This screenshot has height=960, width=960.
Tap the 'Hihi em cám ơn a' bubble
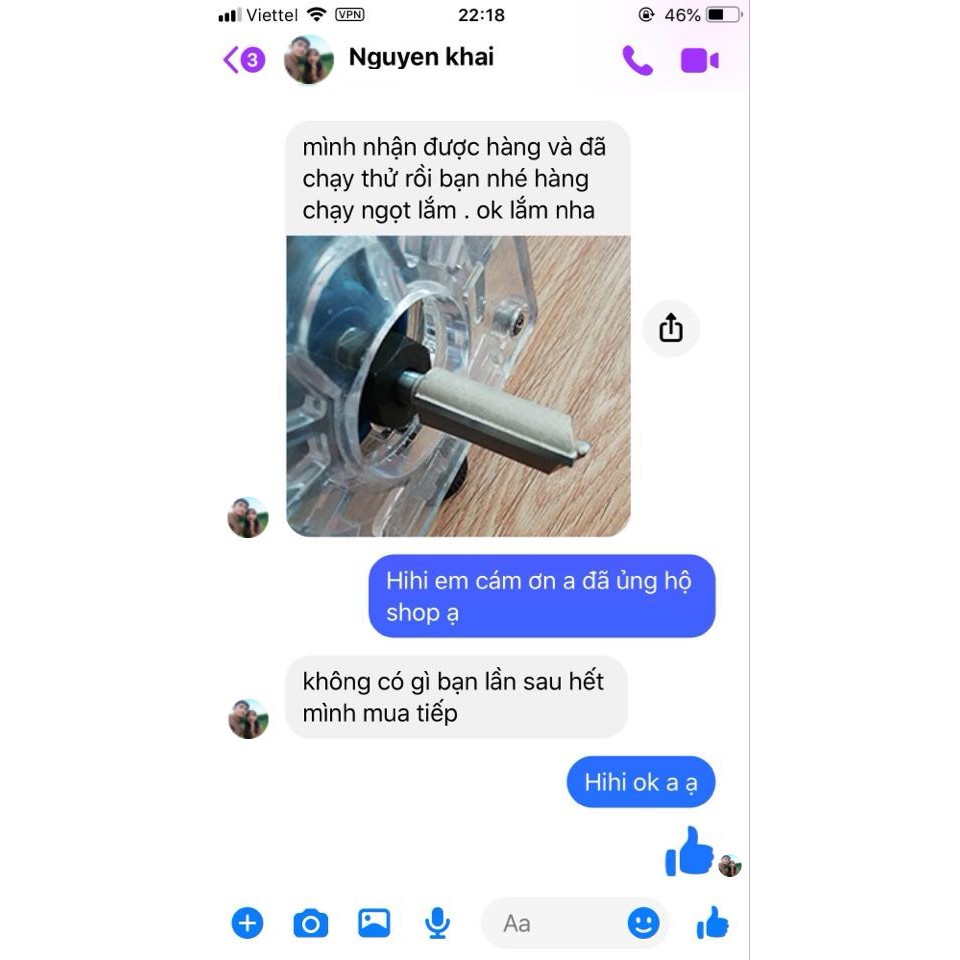542,596
